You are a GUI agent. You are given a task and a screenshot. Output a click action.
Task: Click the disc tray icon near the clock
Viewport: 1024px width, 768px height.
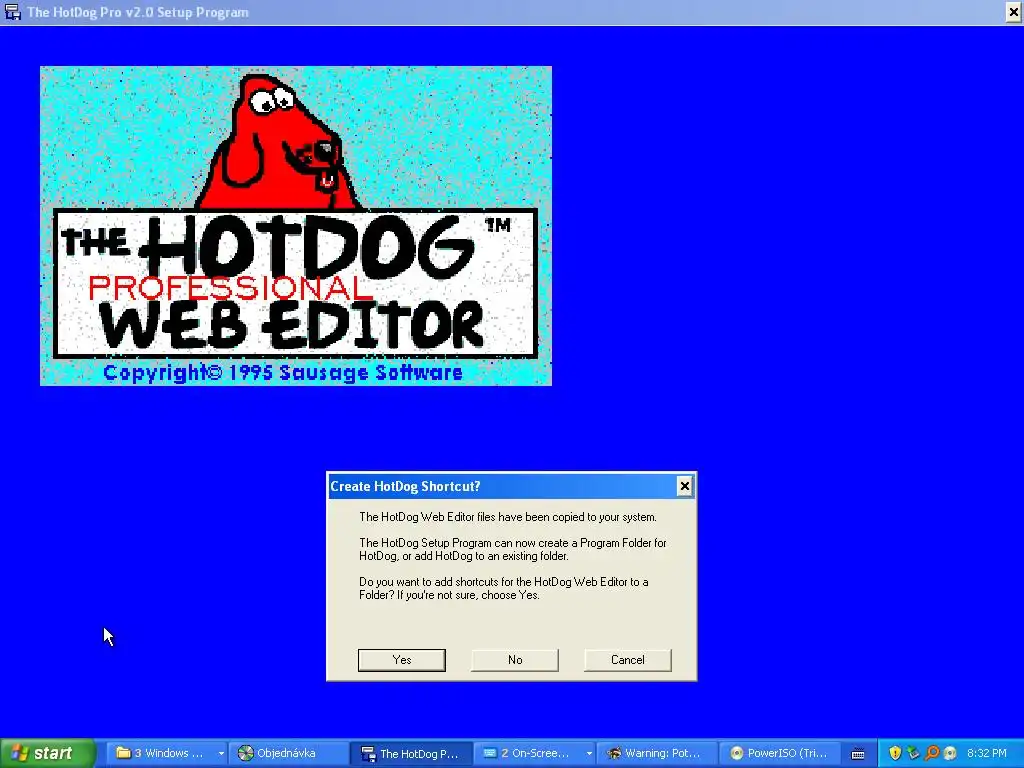pos(950,753)
